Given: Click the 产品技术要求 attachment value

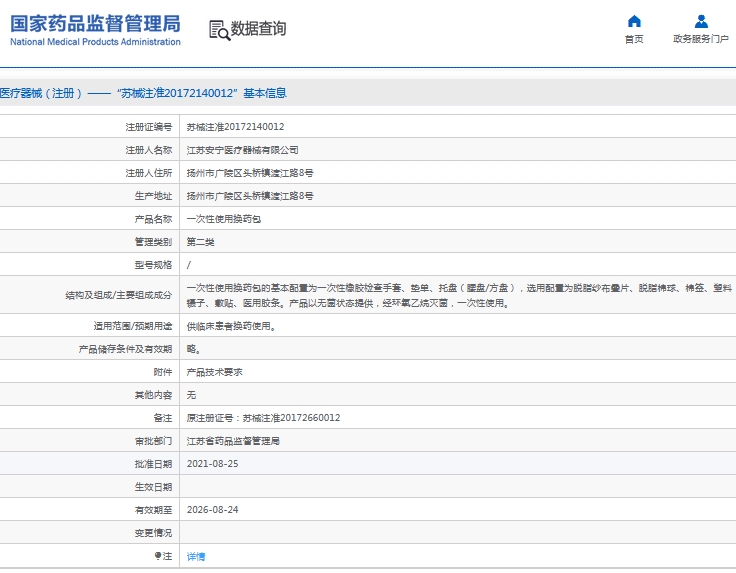Looking at the screenshot, I should click(215, 372).
